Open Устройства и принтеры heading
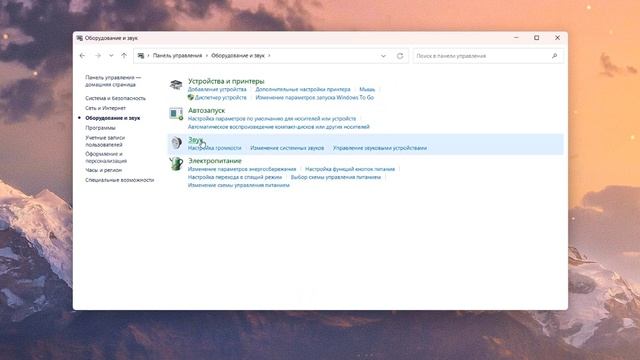This screenshot has width=640, height=360. tap(226, 81)
